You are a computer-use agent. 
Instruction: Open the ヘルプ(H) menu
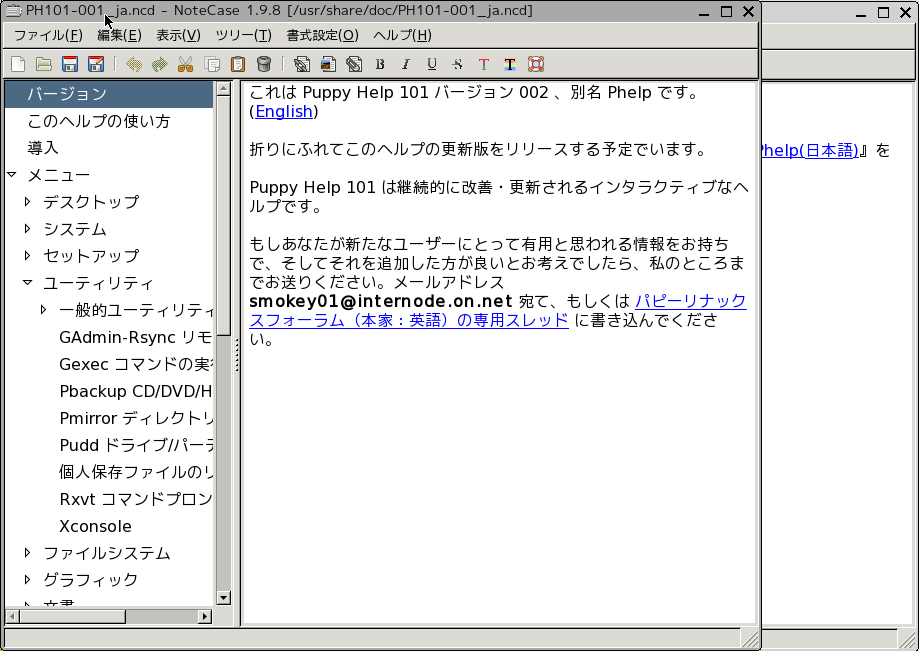[403, 35]
